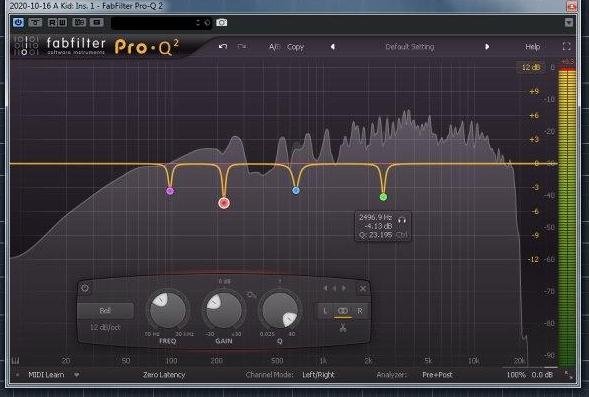Click the FREQ label under the knob
Screen dimensions: 589x397
pyautogui.click(x=168, y=341)
